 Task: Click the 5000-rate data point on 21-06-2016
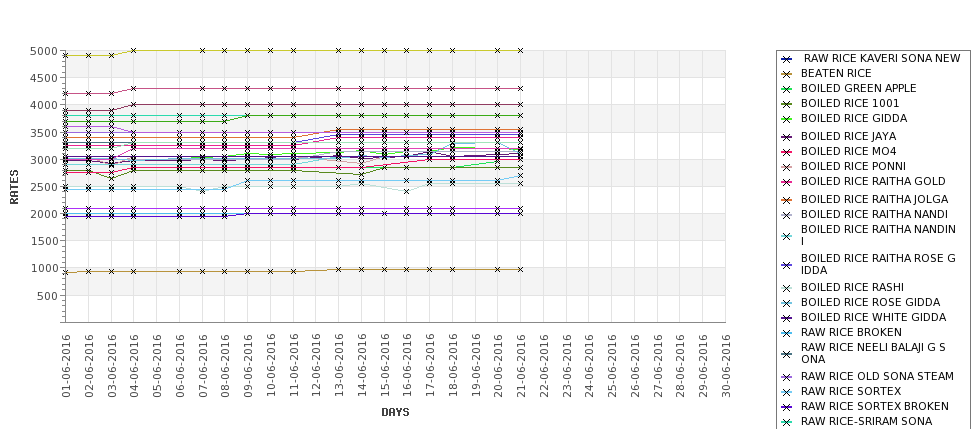[520, 50]
